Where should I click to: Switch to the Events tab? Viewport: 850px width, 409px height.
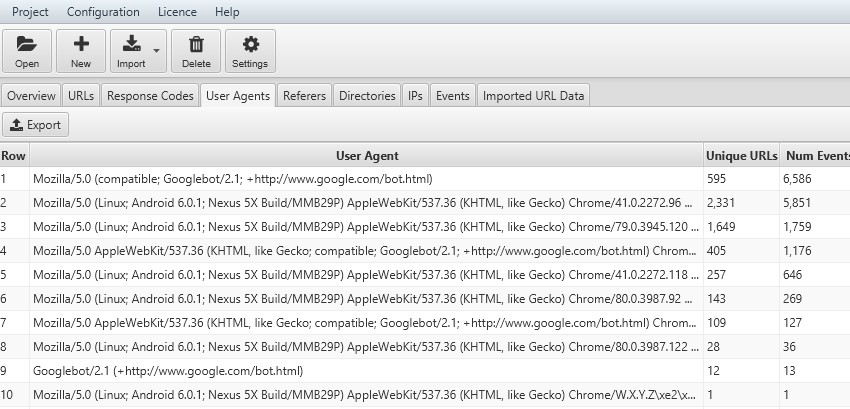[453, 95]
